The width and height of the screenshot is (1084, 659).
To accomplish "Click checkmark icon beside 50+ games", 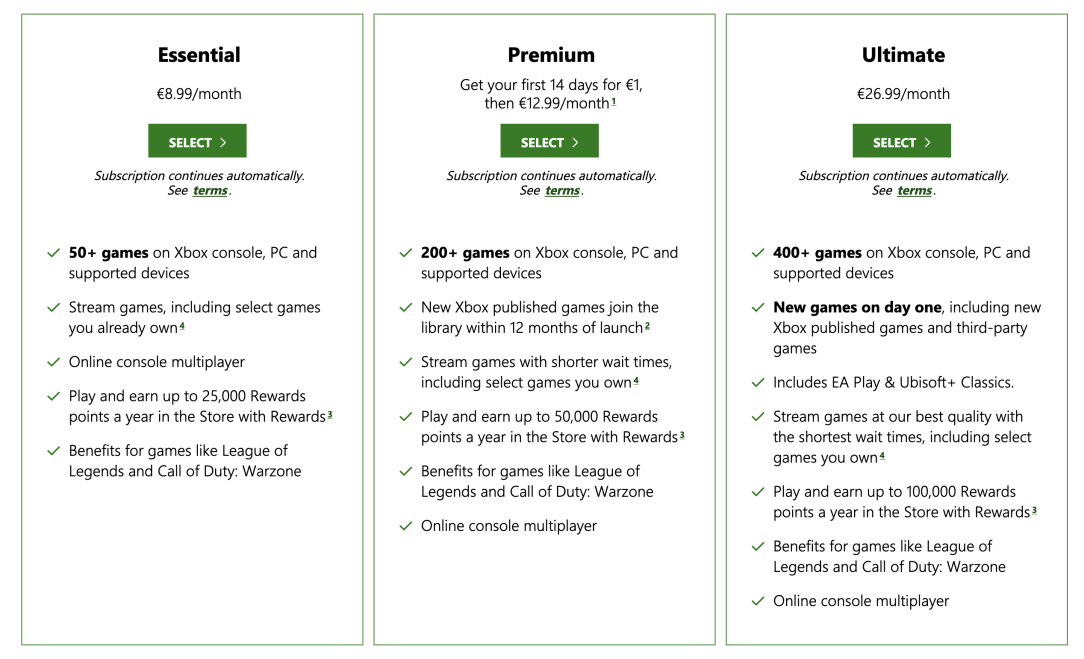I will [x=53, y=253].
